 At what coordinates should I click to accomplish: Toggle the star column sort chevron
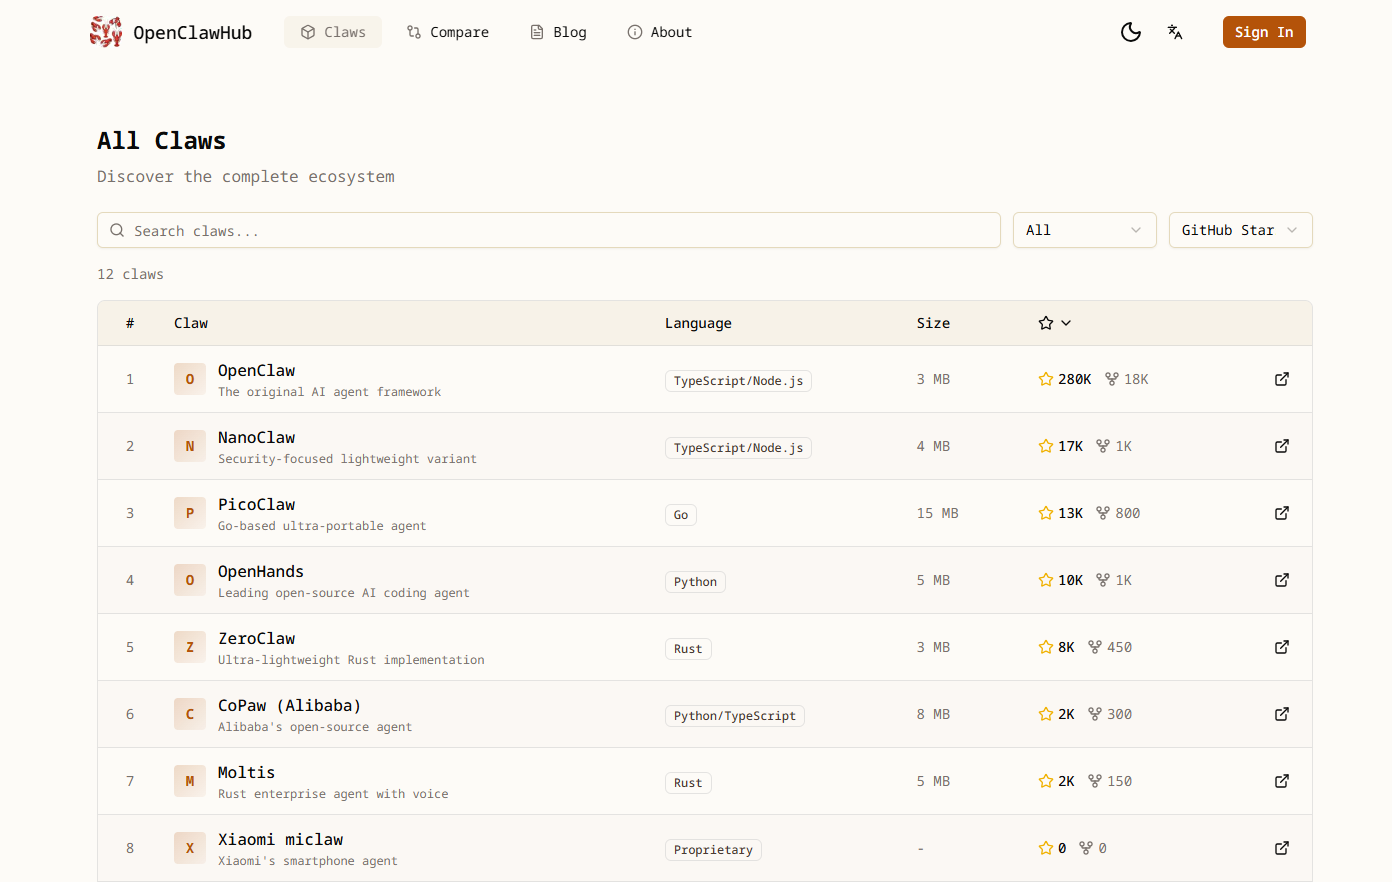tap(1066, 323)
